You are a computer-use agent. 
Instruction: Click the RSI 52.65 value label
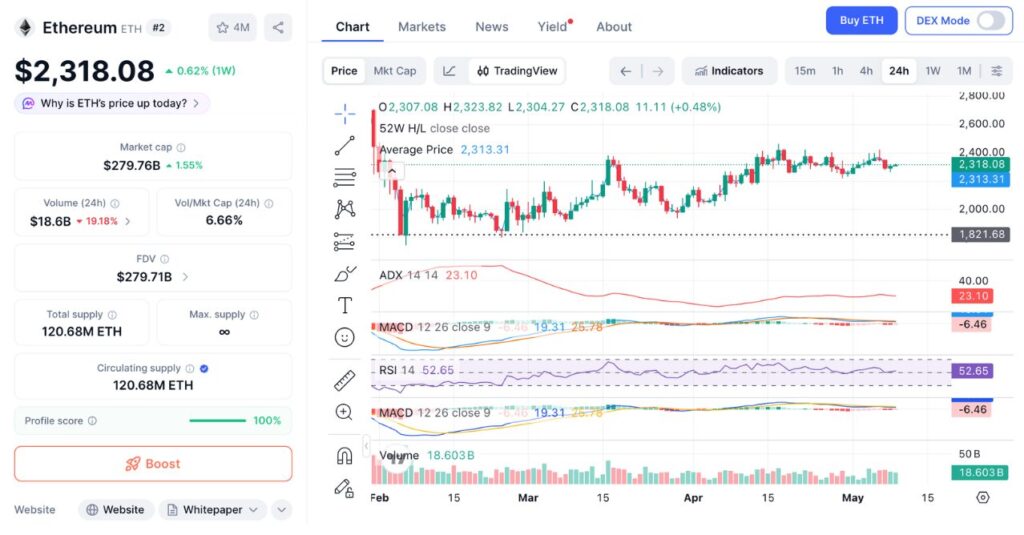pyautogui.click(x=973, y=370)
